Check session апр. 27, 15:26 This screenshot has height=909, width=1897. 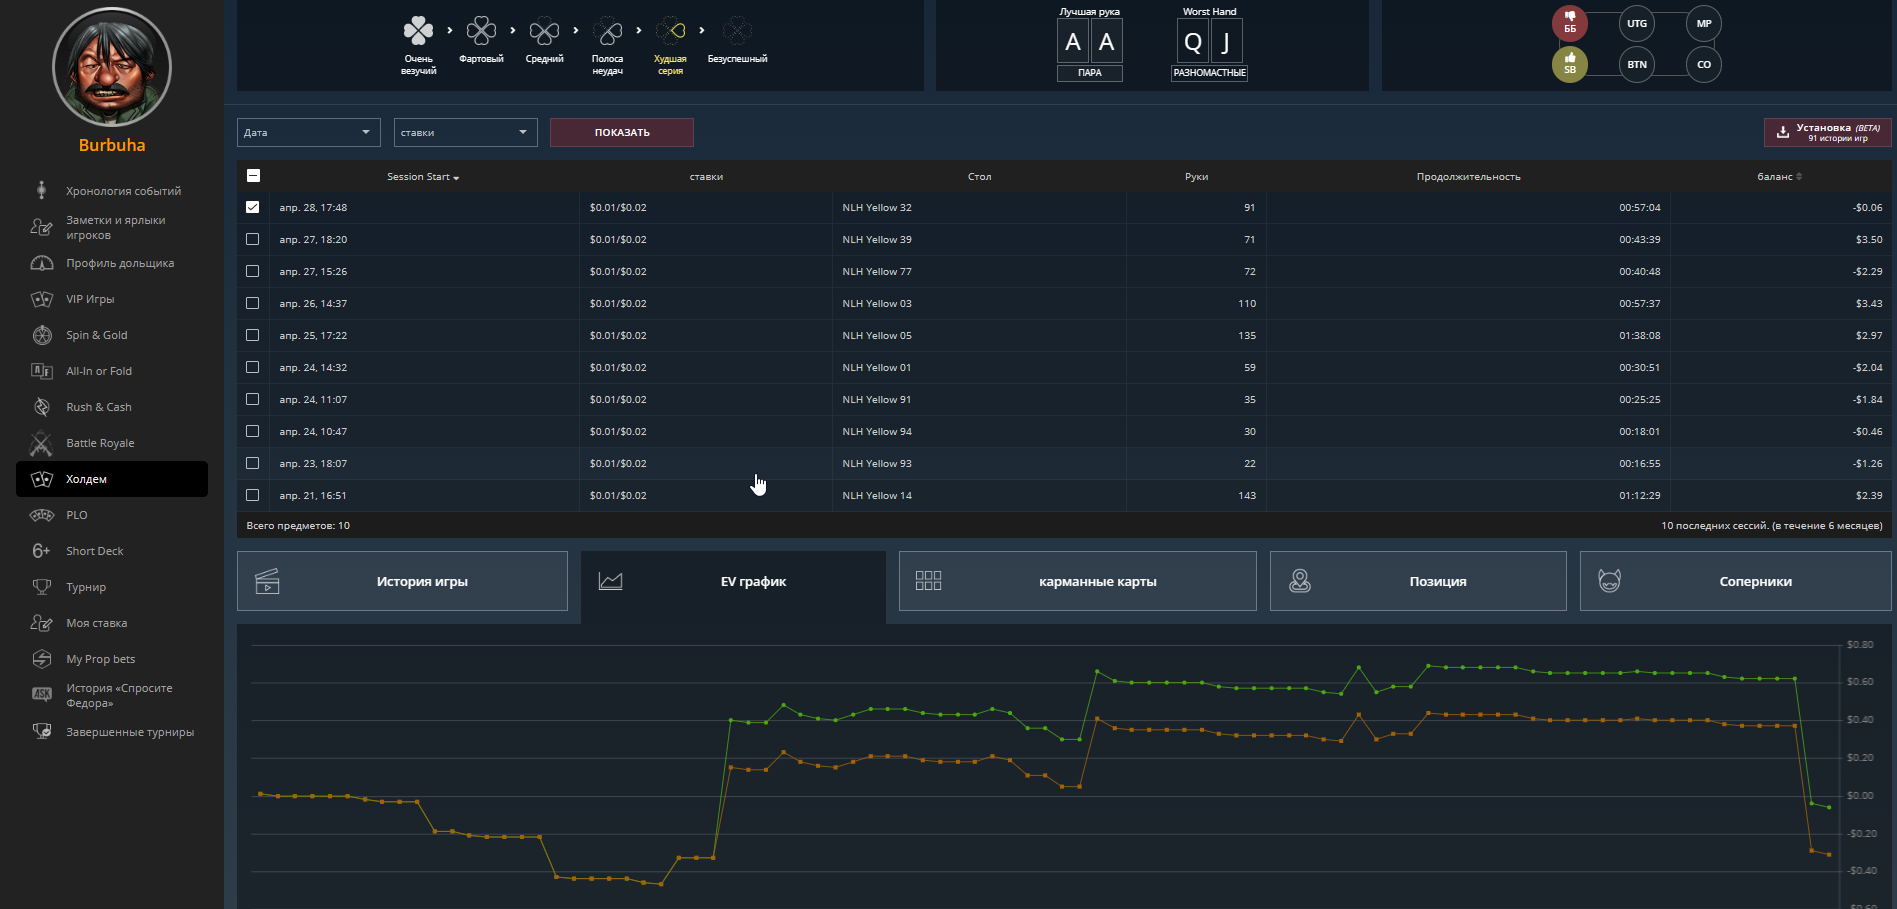coord(252,271)
